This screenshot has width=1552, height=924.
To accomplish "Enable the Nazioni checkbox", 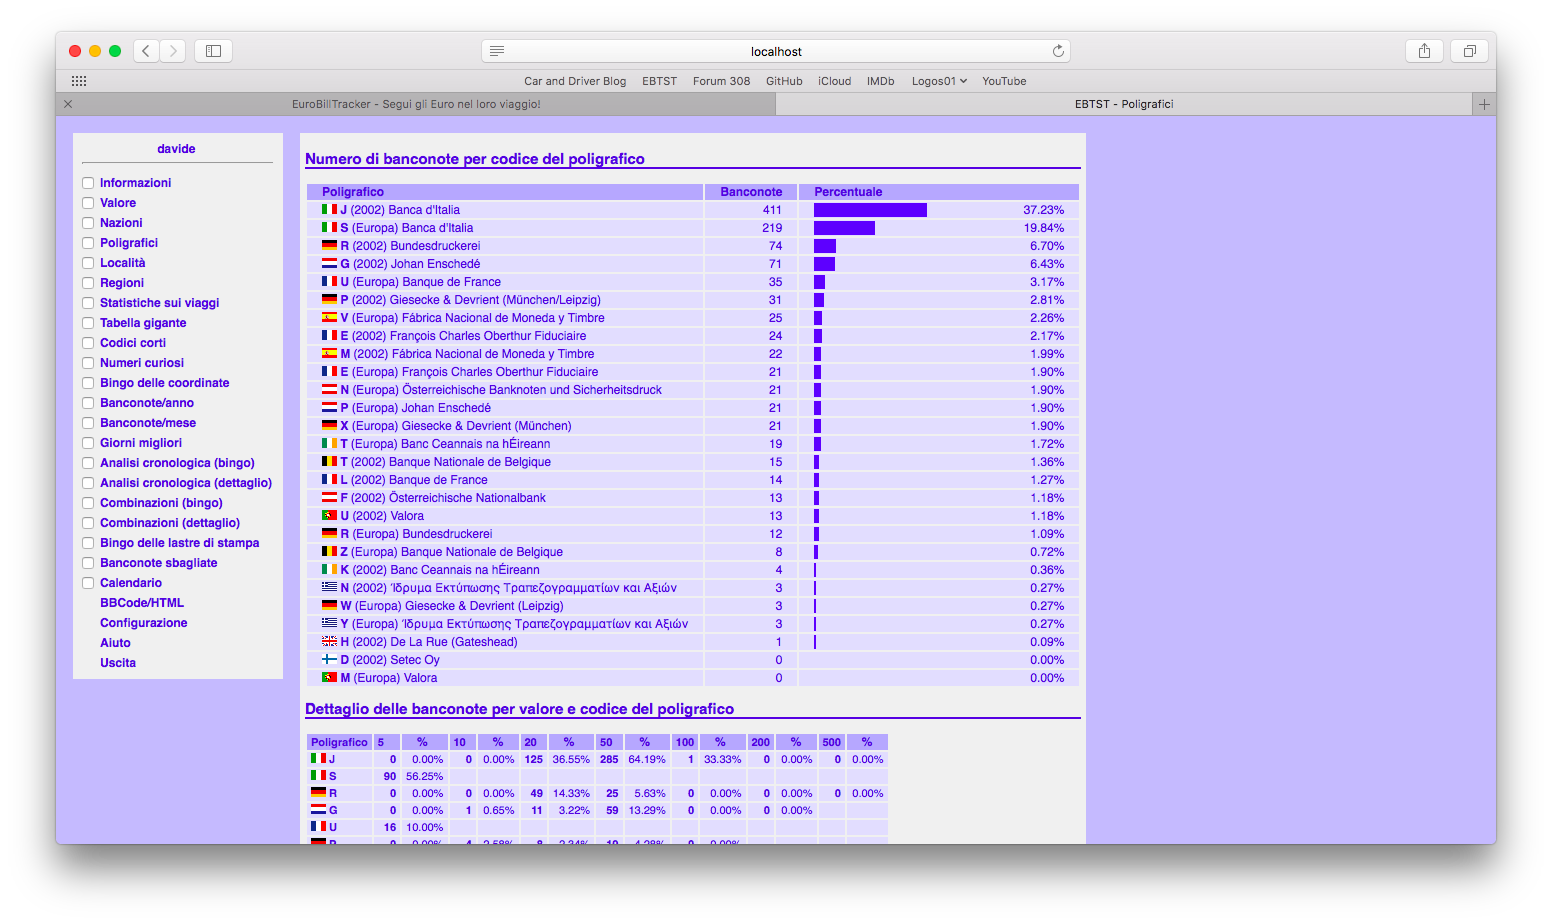I will click(x=88, y=223).
